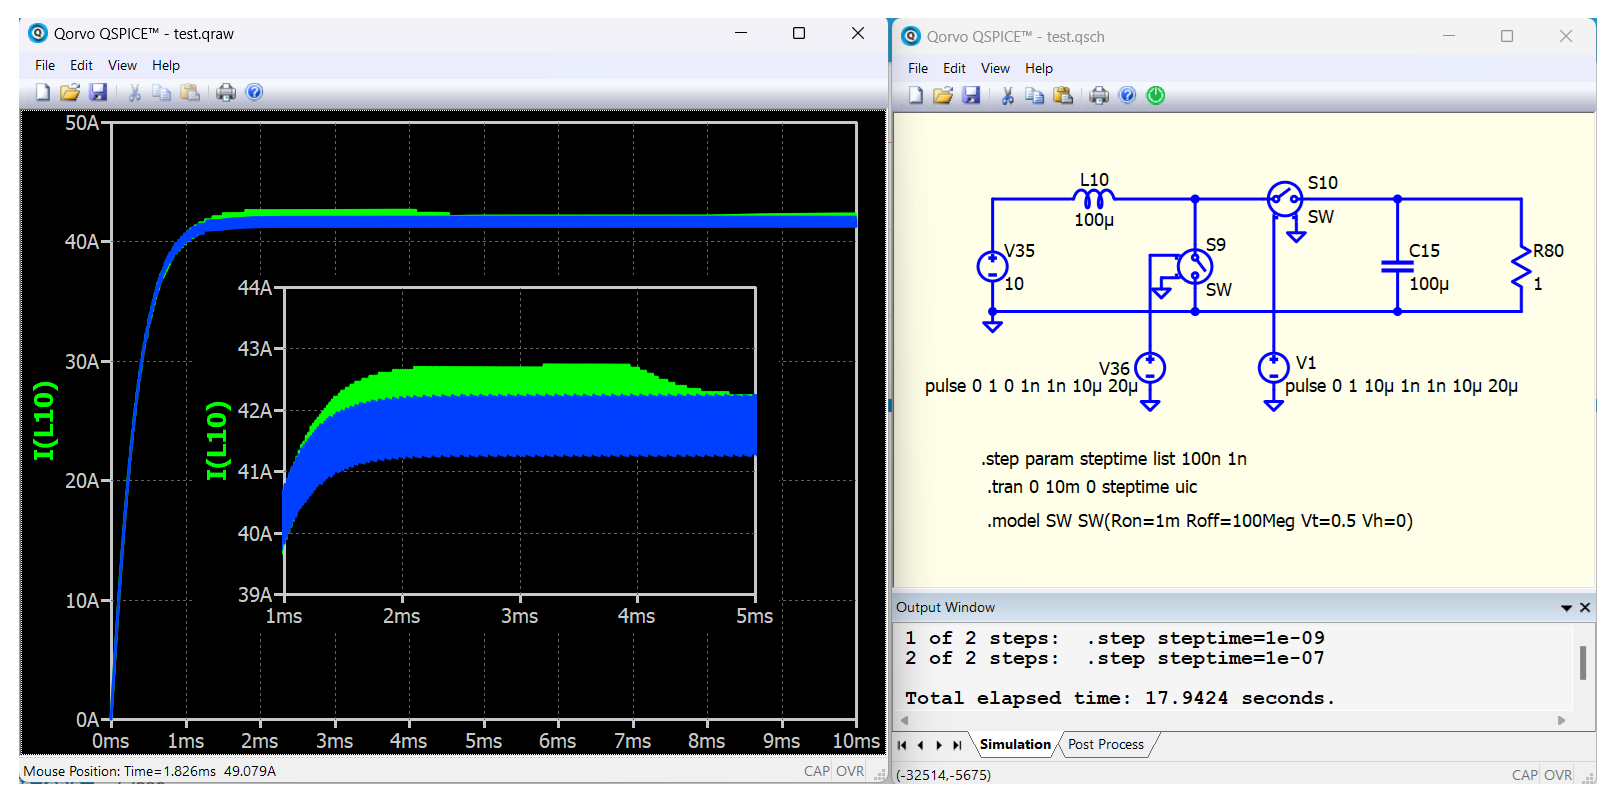Screen dimensions: 1623x804
Task: Maximize the test.qraw waveform window
Action: (799, 33)
